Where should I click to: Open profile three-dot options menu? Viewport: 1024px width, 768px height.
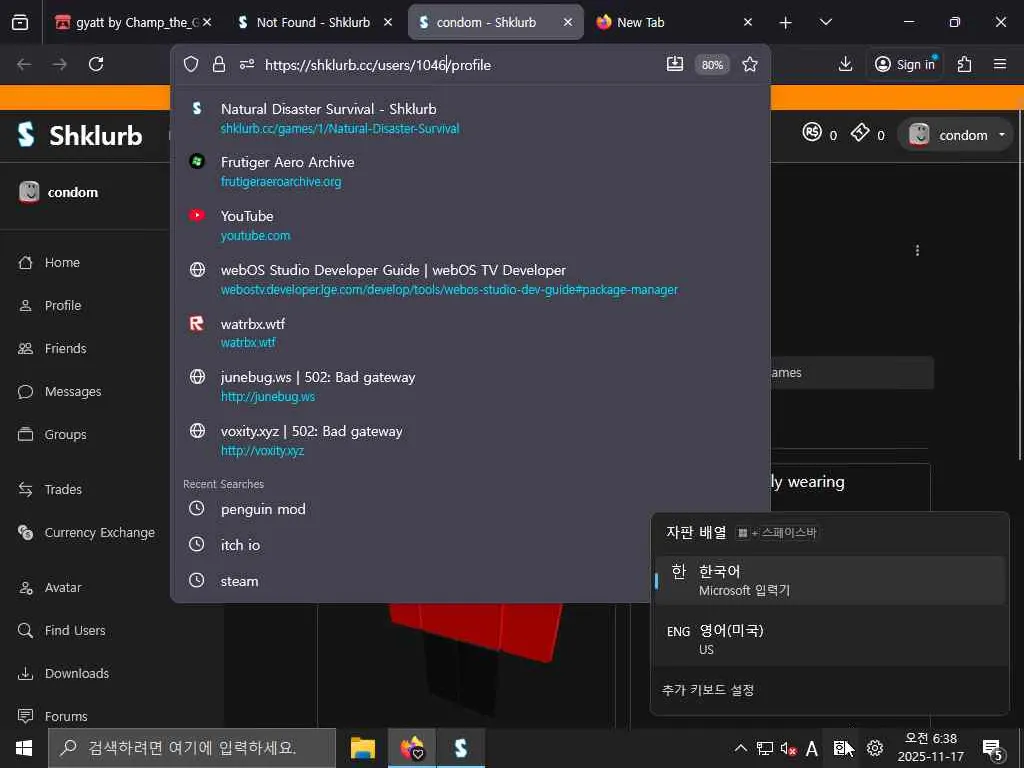918,250
